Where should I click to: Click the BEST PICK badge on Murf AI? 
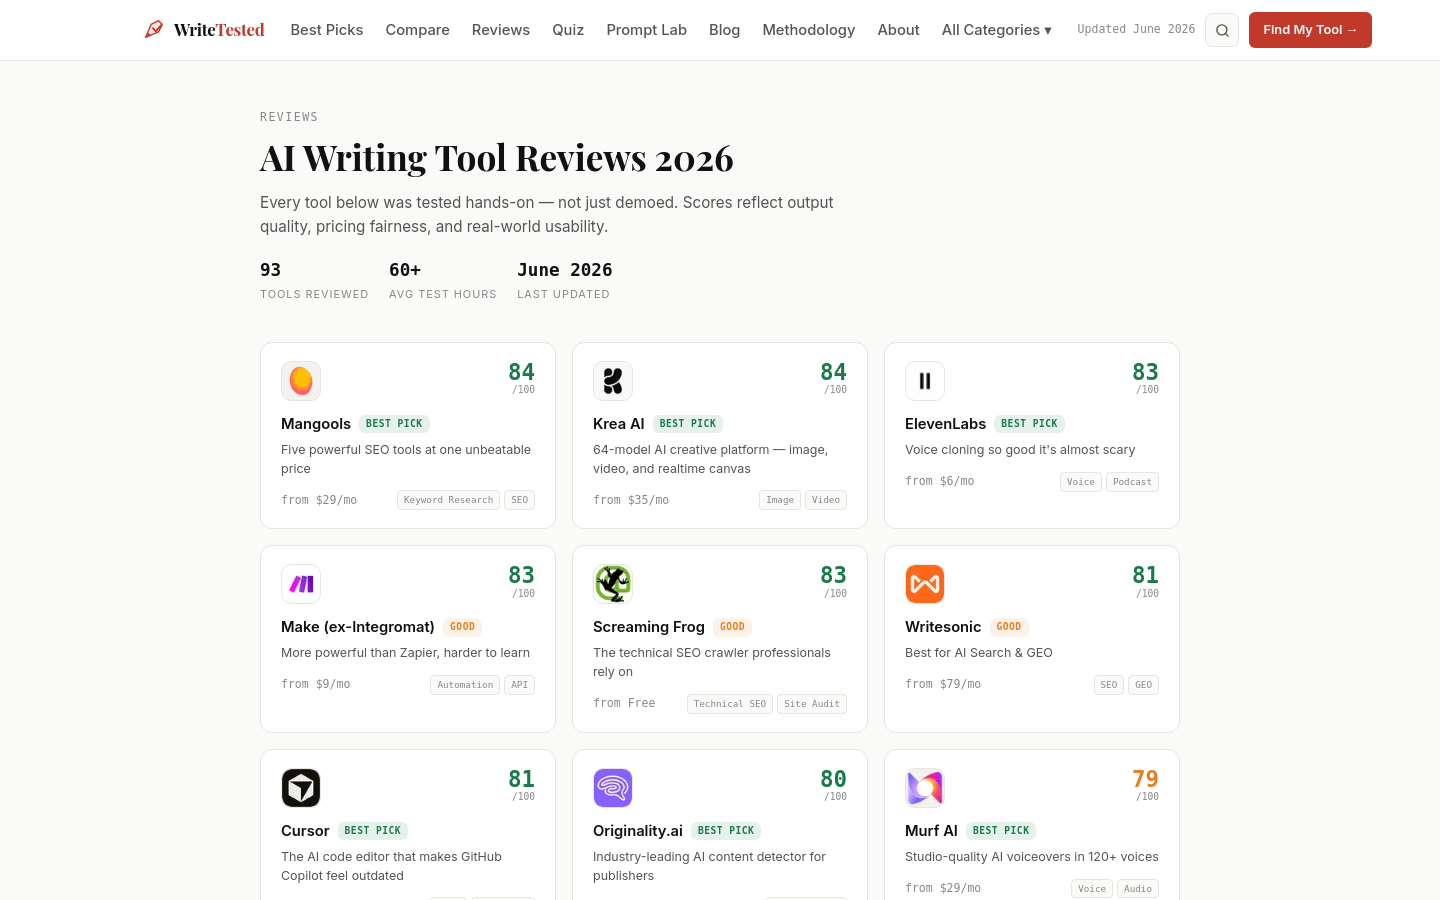click(x=1001, y=831)
